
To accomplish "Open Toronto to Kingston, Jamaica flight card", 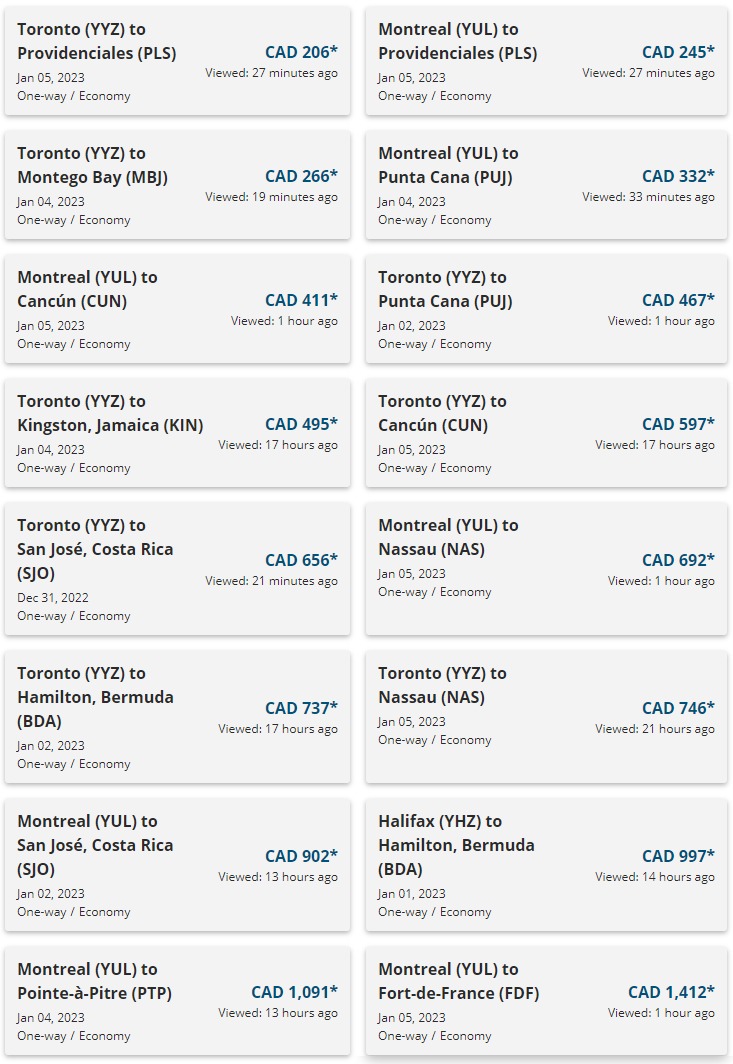I will pyautogui.click(x=177, y=434).
